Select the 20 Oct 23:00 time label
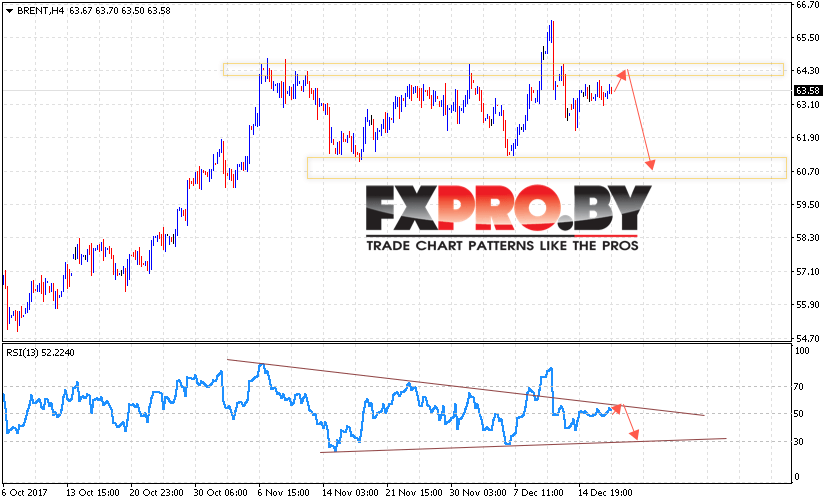The height and width of the screenshot is (504, 831). tap(157, 493)
